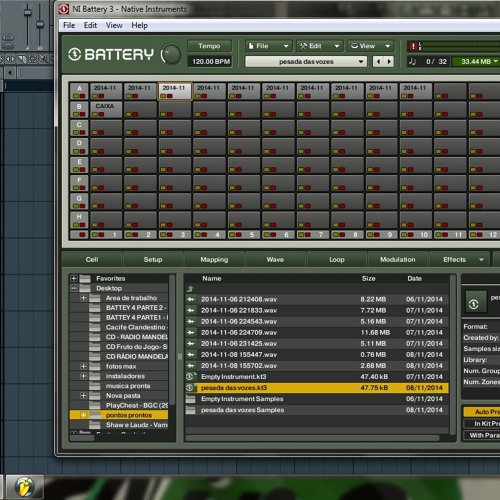Toggle red mute LED on CAIXA cell
500x500 pixels.
101,114
